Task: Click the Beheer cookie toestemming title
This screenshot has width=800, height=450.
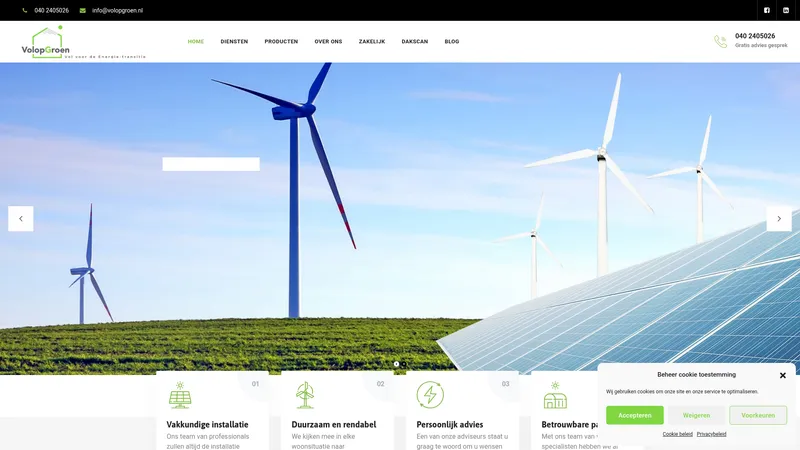Action: (696, 374)
